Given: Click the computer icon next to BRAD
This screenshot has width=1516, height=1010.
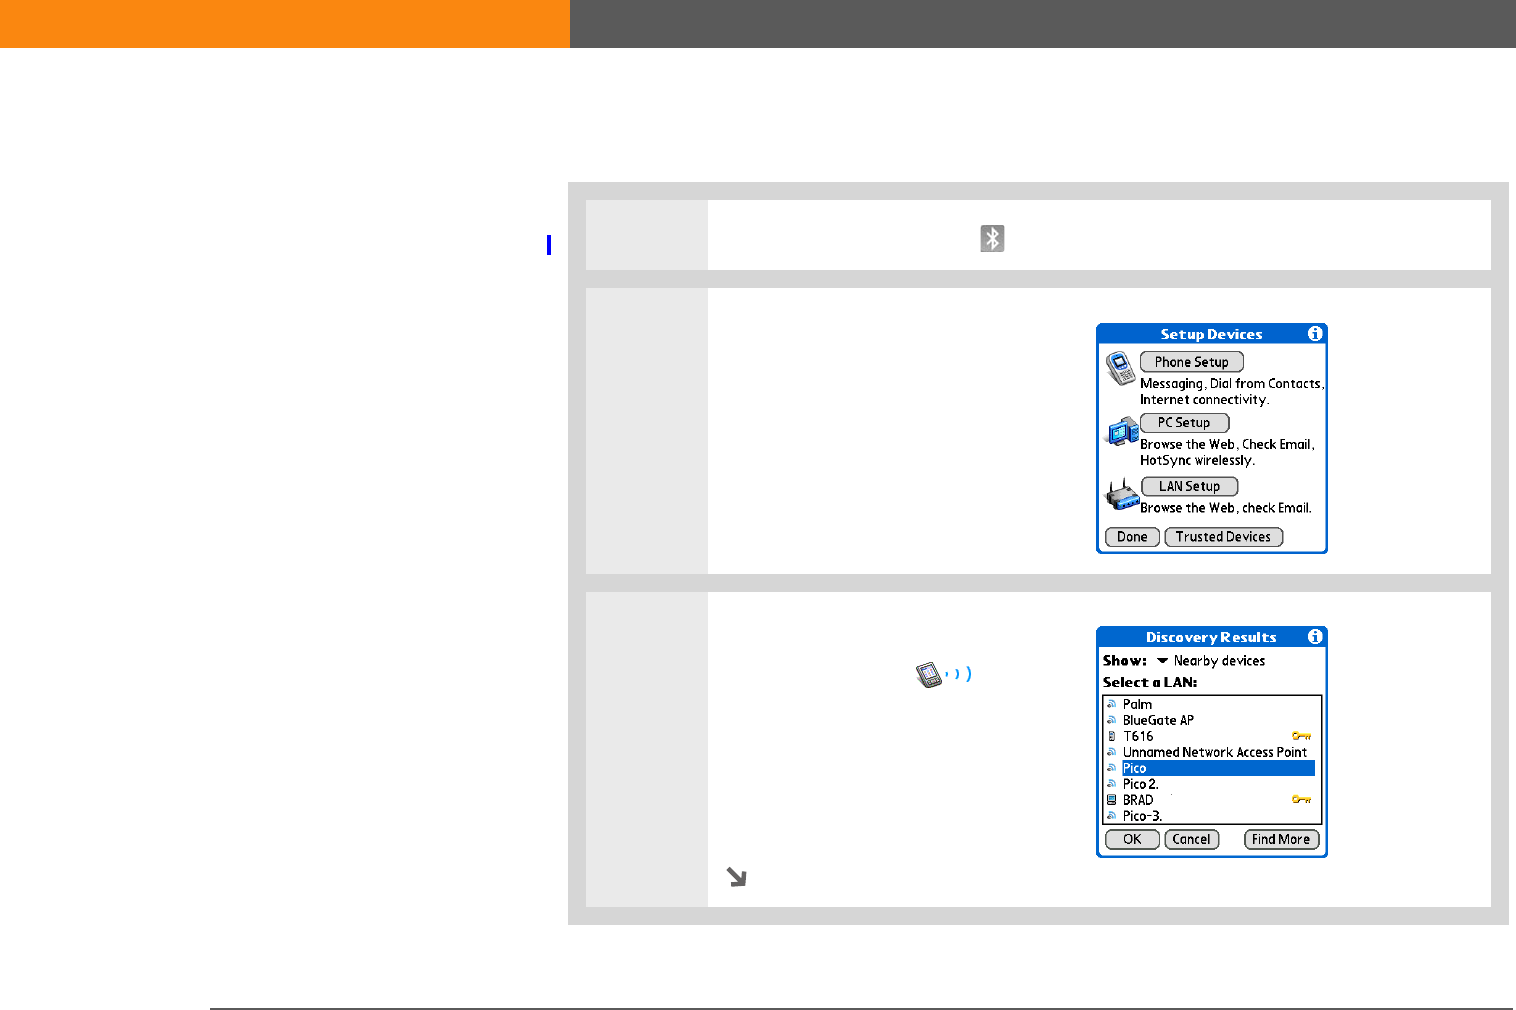Looking at the screenshot, I should pyautogui.click(x=1111, y=800).
